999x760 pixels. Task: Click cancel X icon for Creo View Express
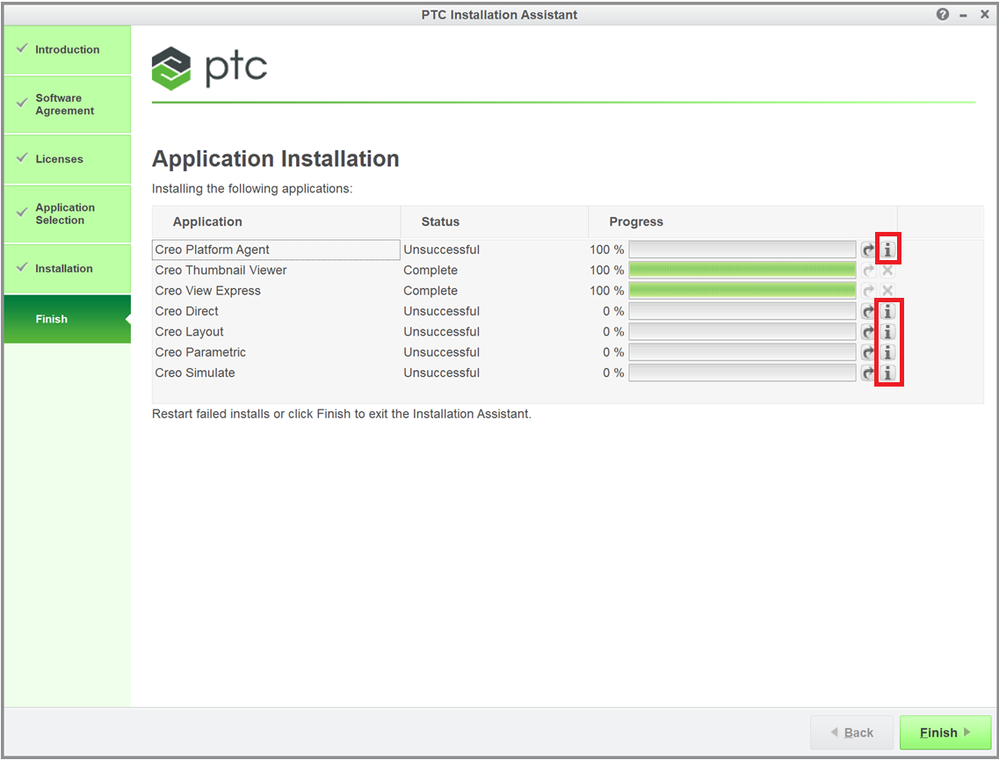[x=888, y=290]
